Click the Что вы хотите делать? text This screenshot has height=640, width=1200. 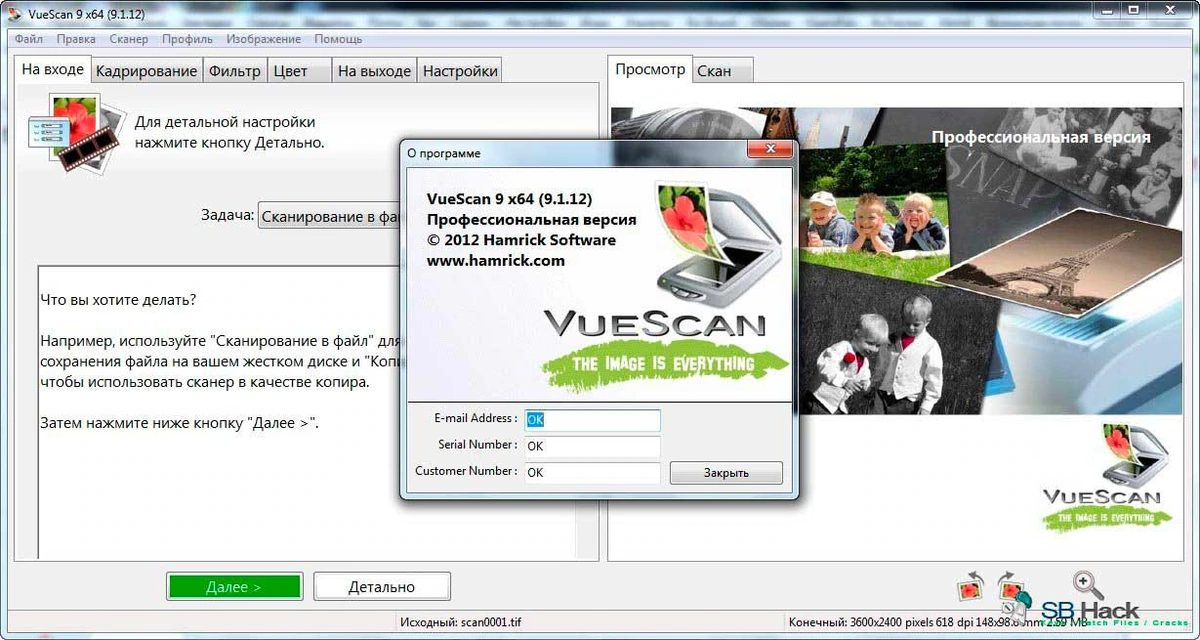tap(119, 299)
